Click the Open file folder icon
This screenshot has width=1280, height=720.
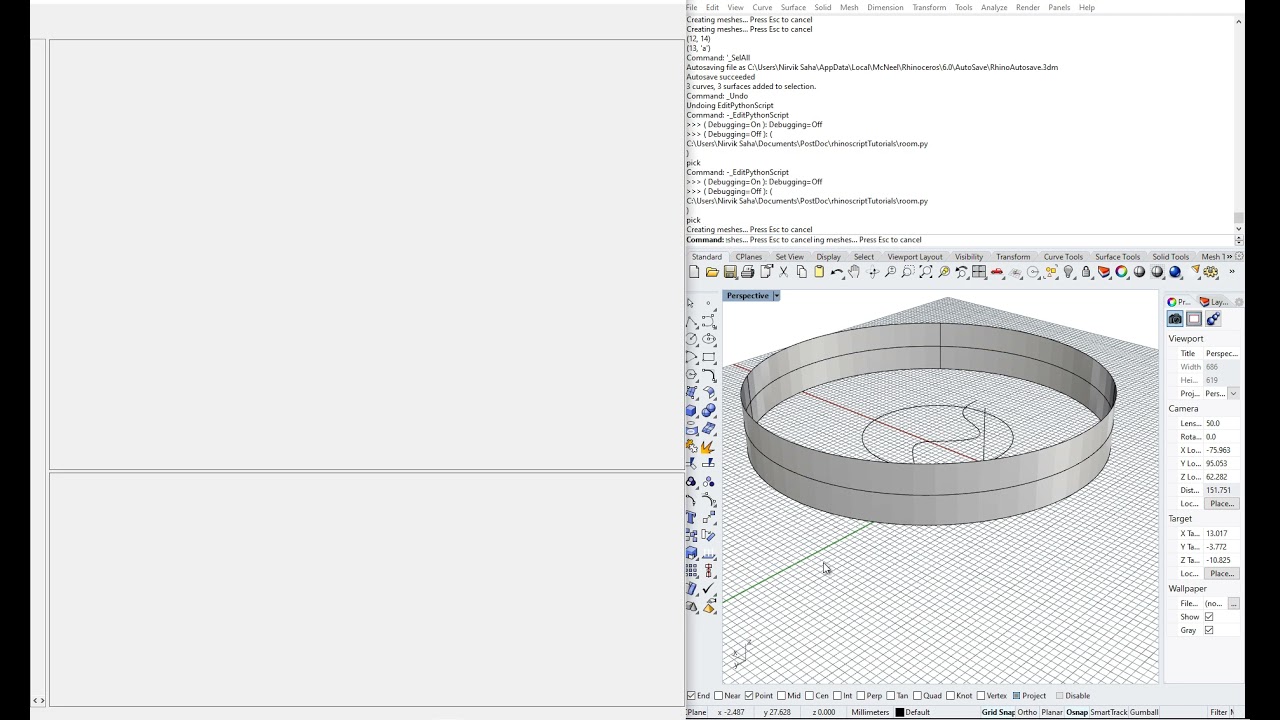712,272
